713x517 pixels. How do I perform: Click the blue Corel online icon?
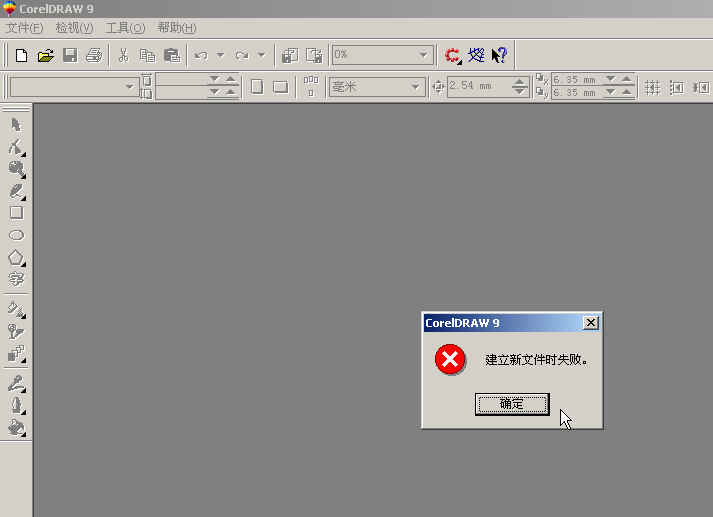(x=476, y=55)
